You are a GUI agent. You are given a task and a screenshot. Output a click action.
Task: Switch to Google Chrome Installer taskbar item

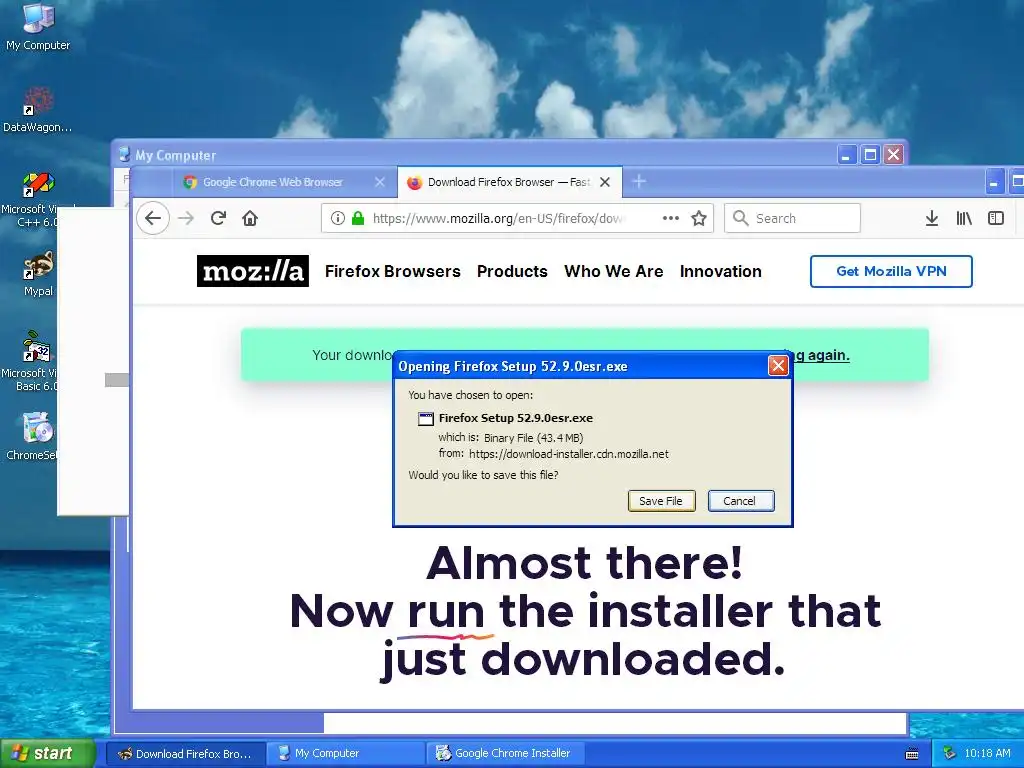[505, 754]
